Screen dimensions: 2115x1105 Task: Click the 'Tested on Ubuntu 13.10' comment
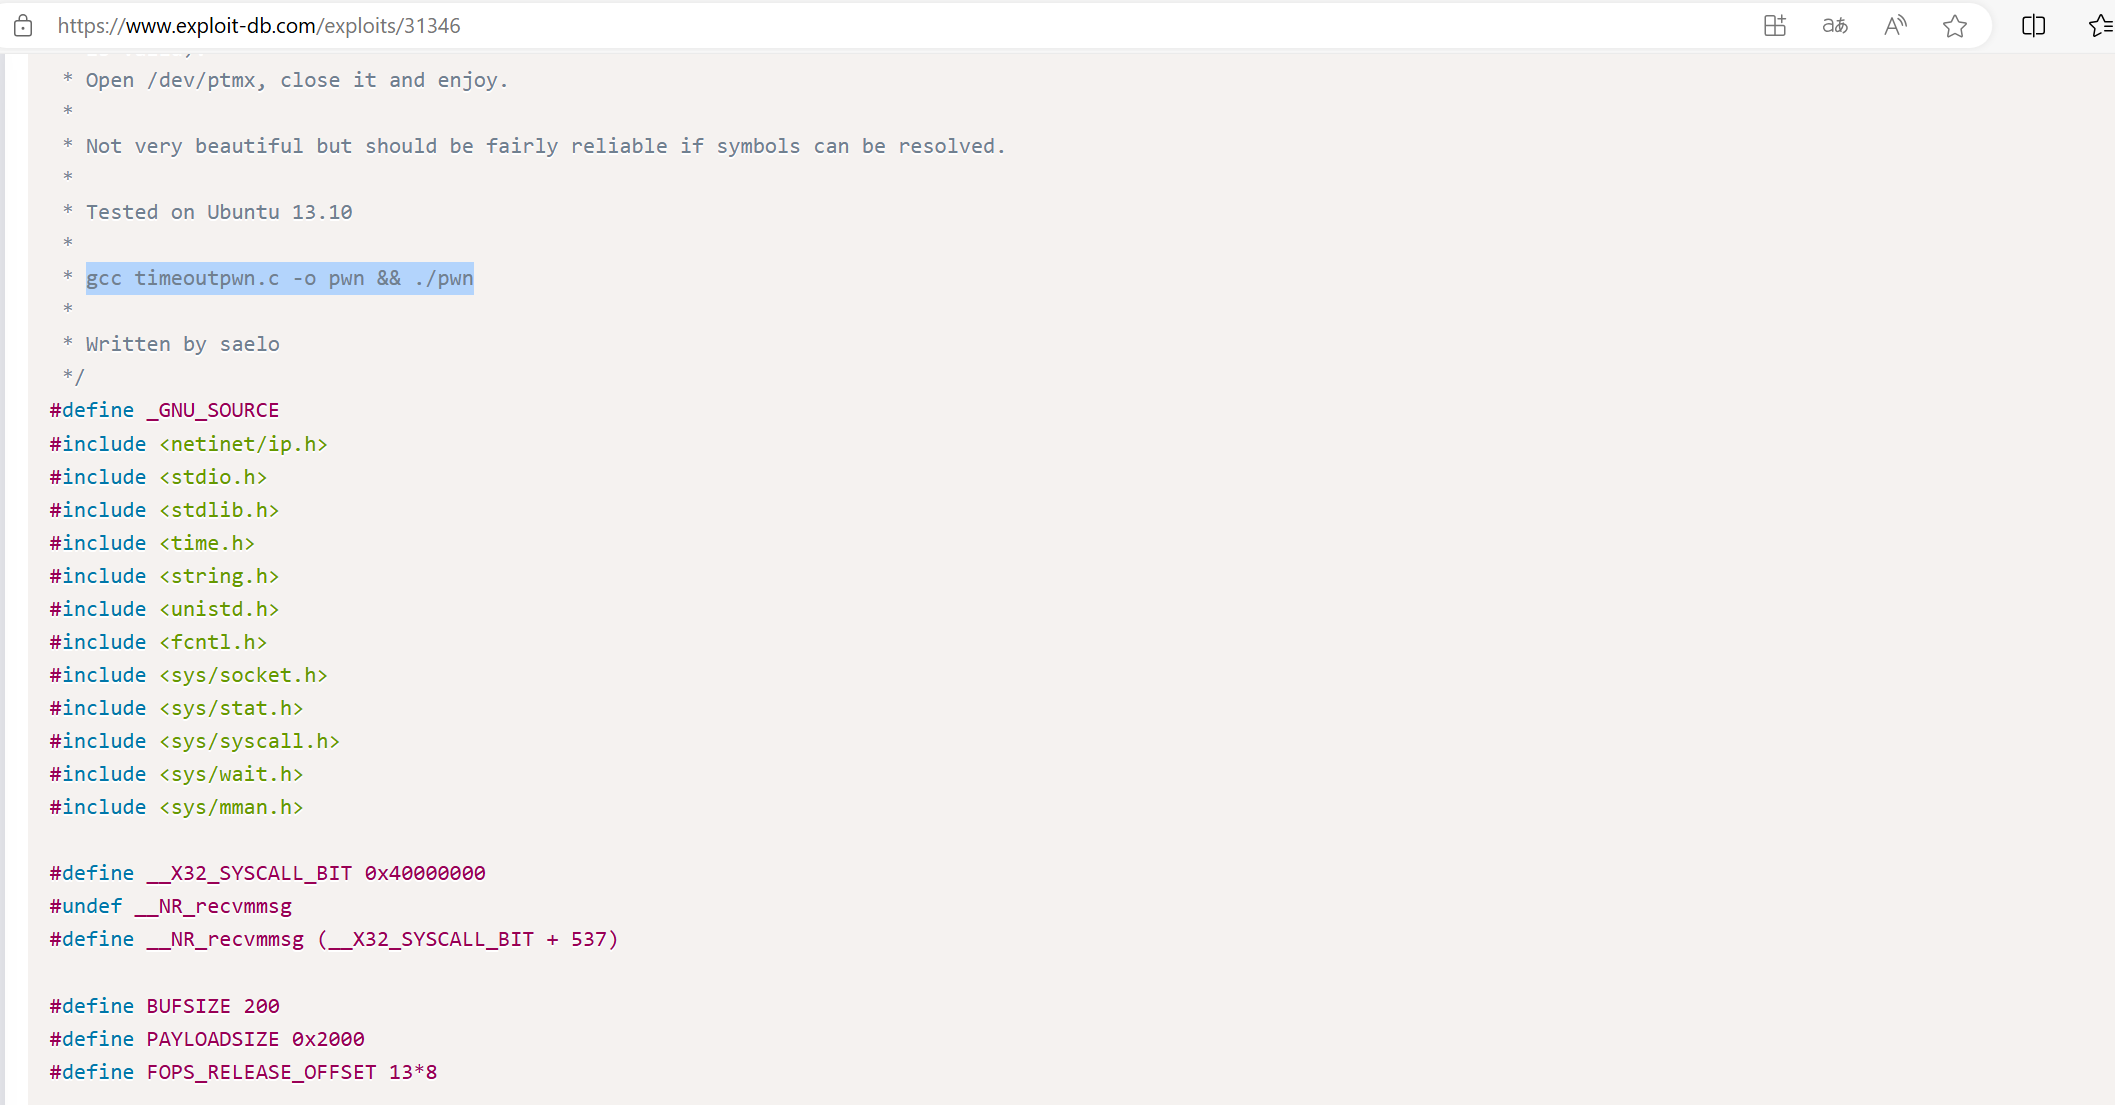(218, 212)
